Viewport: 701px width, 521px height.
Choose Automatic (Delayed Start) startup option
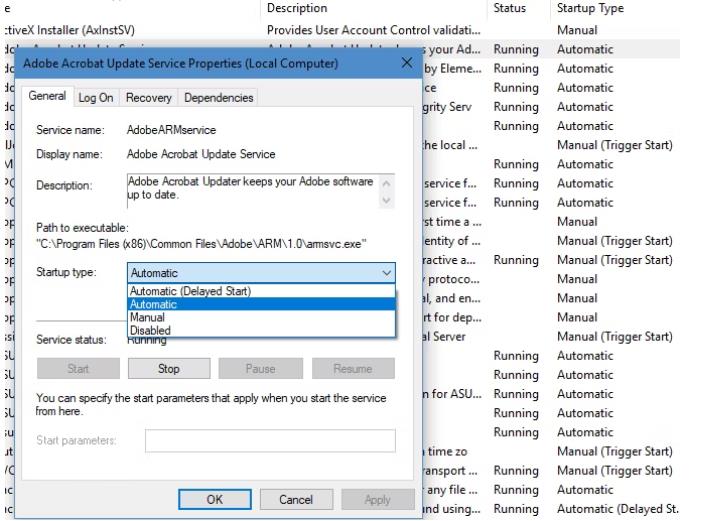click(190, 291)
